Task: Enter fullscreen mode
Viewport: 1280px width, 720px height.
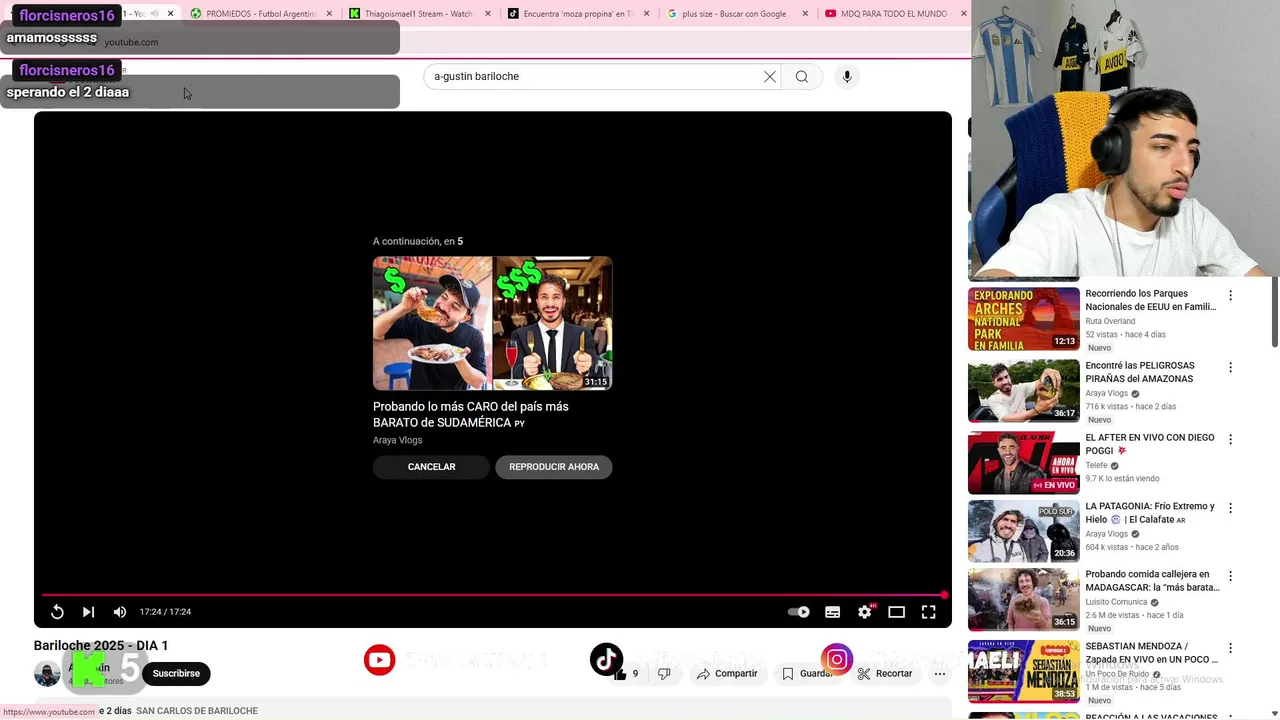Action: (x=929, y=612)
